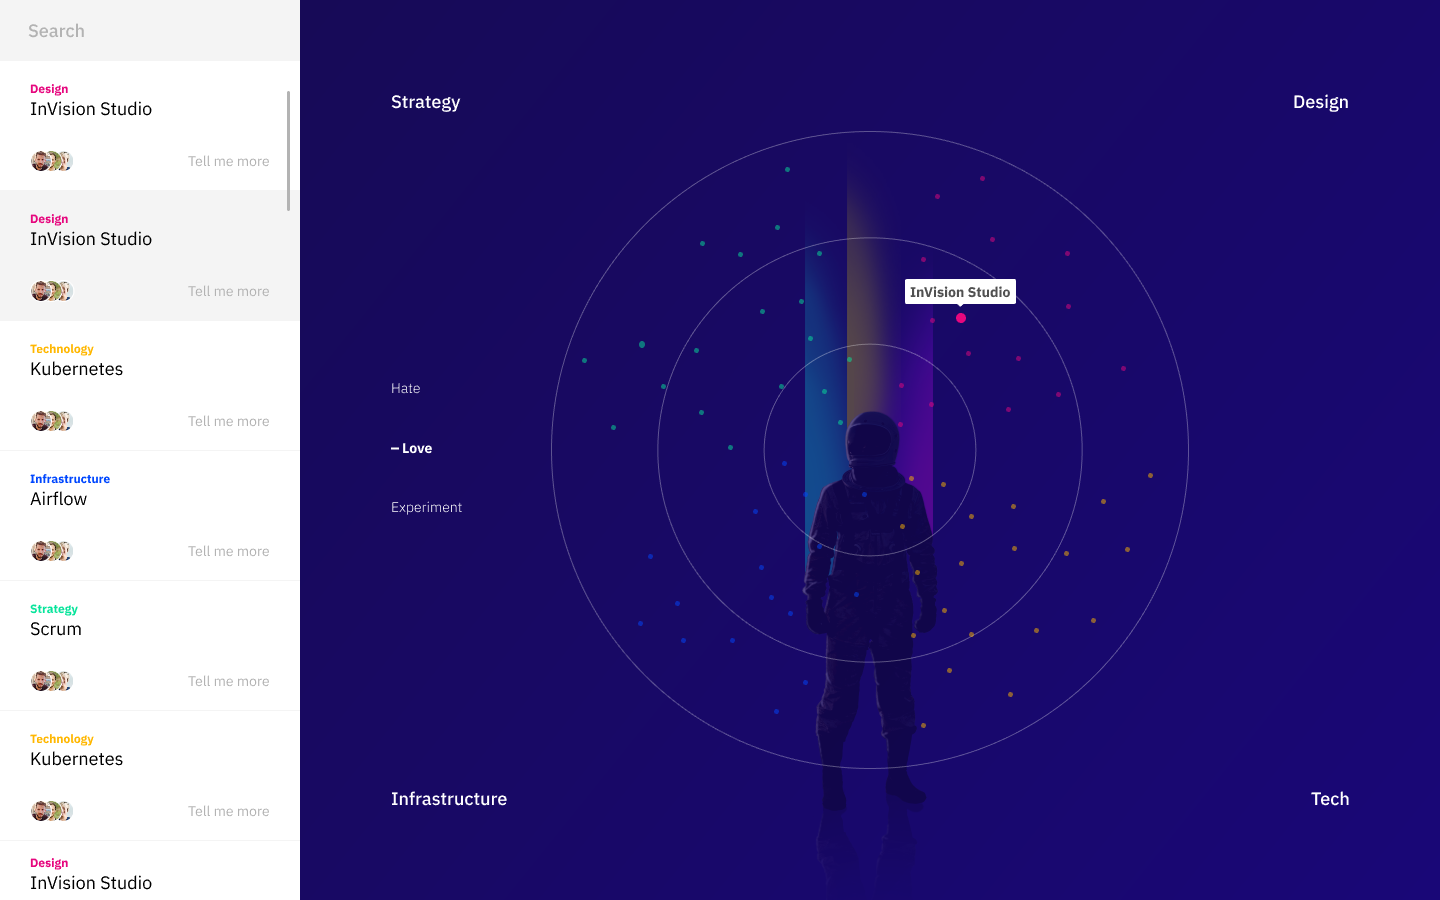The image size is (1440, 900).
Task: Toggle the active Love ring filter
Action: pos(411,448)
